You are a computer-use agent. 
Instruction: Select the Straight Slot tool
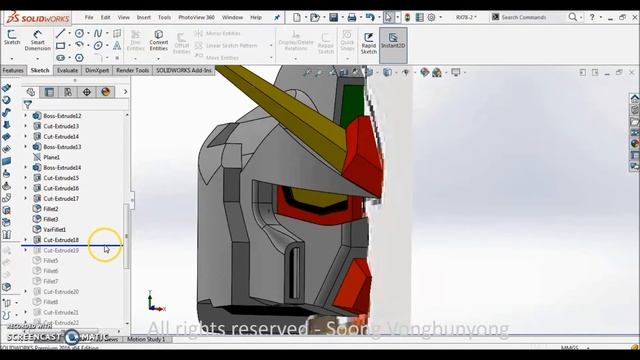pyautogui.click(x=60, y=58)
